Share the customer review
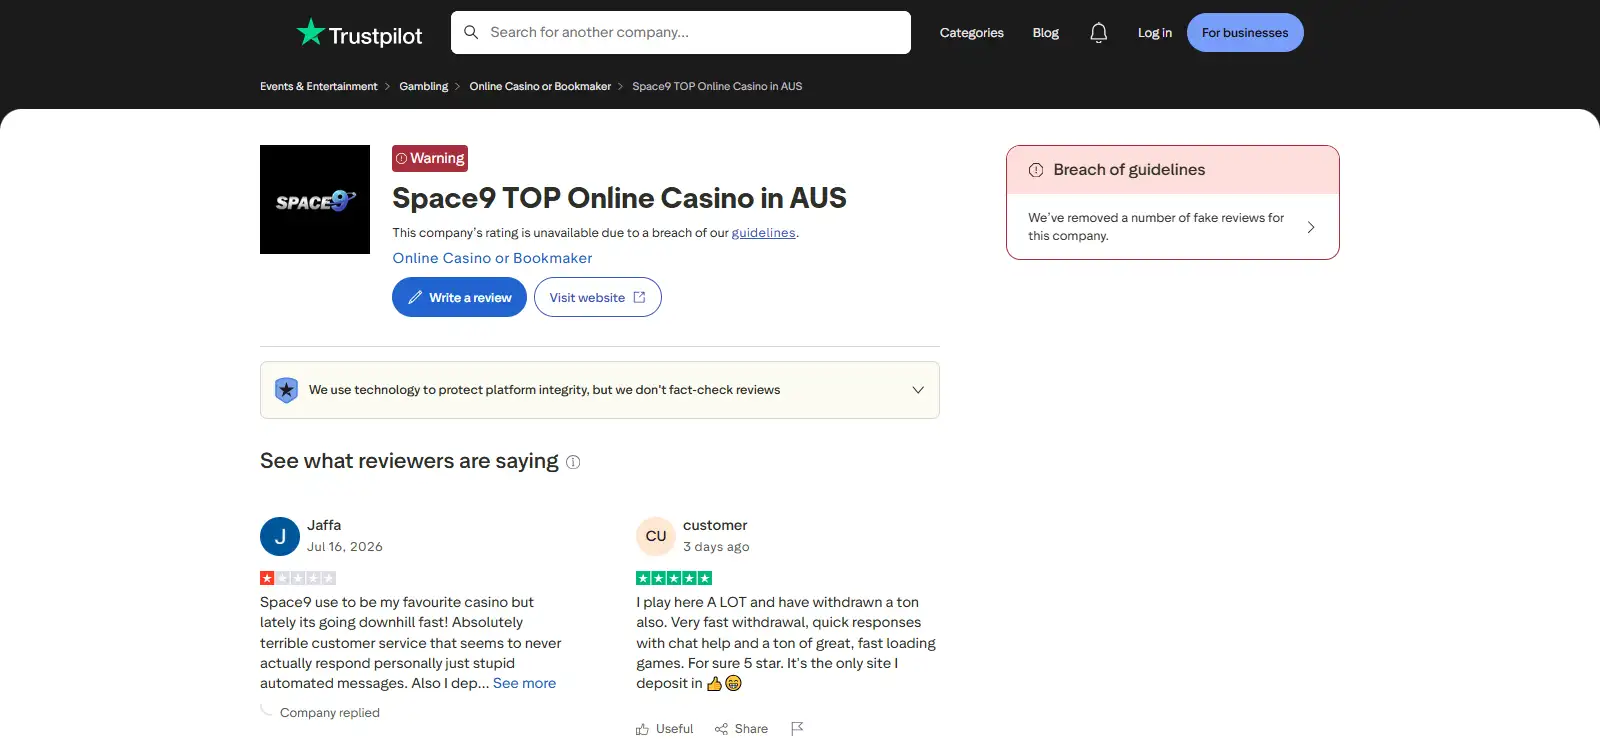Image resolution: width=1600 pixels, height=739 pixels. coord(742,729)
